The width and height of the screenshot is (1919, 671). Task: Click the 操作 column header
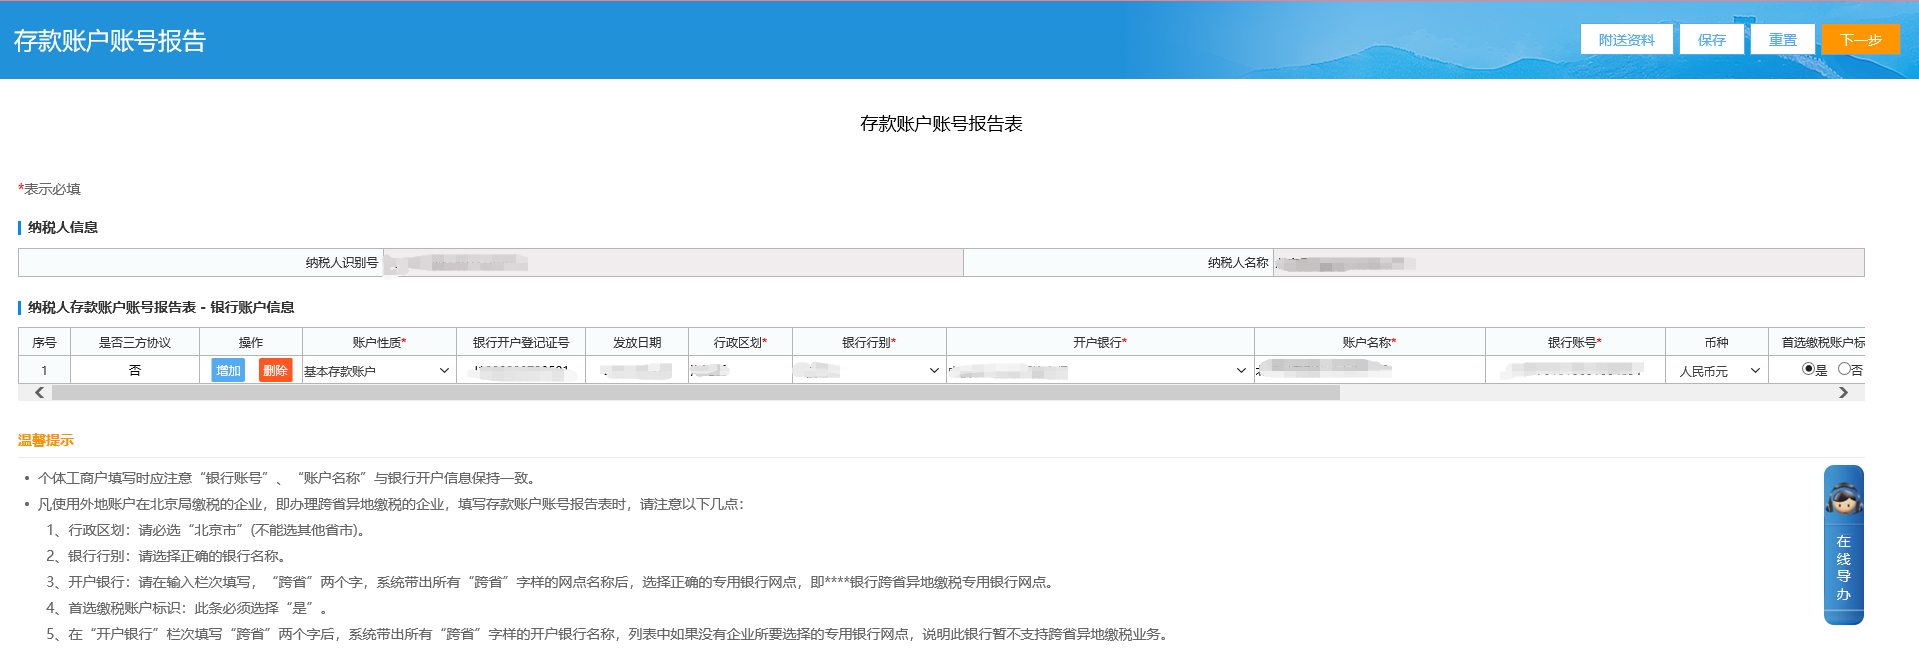[x=251, y=342]
